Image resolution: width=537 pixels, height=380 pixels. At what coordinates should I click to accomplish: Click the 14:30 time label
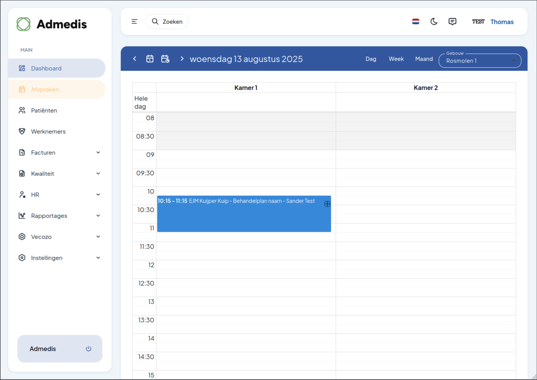[146, 357]
